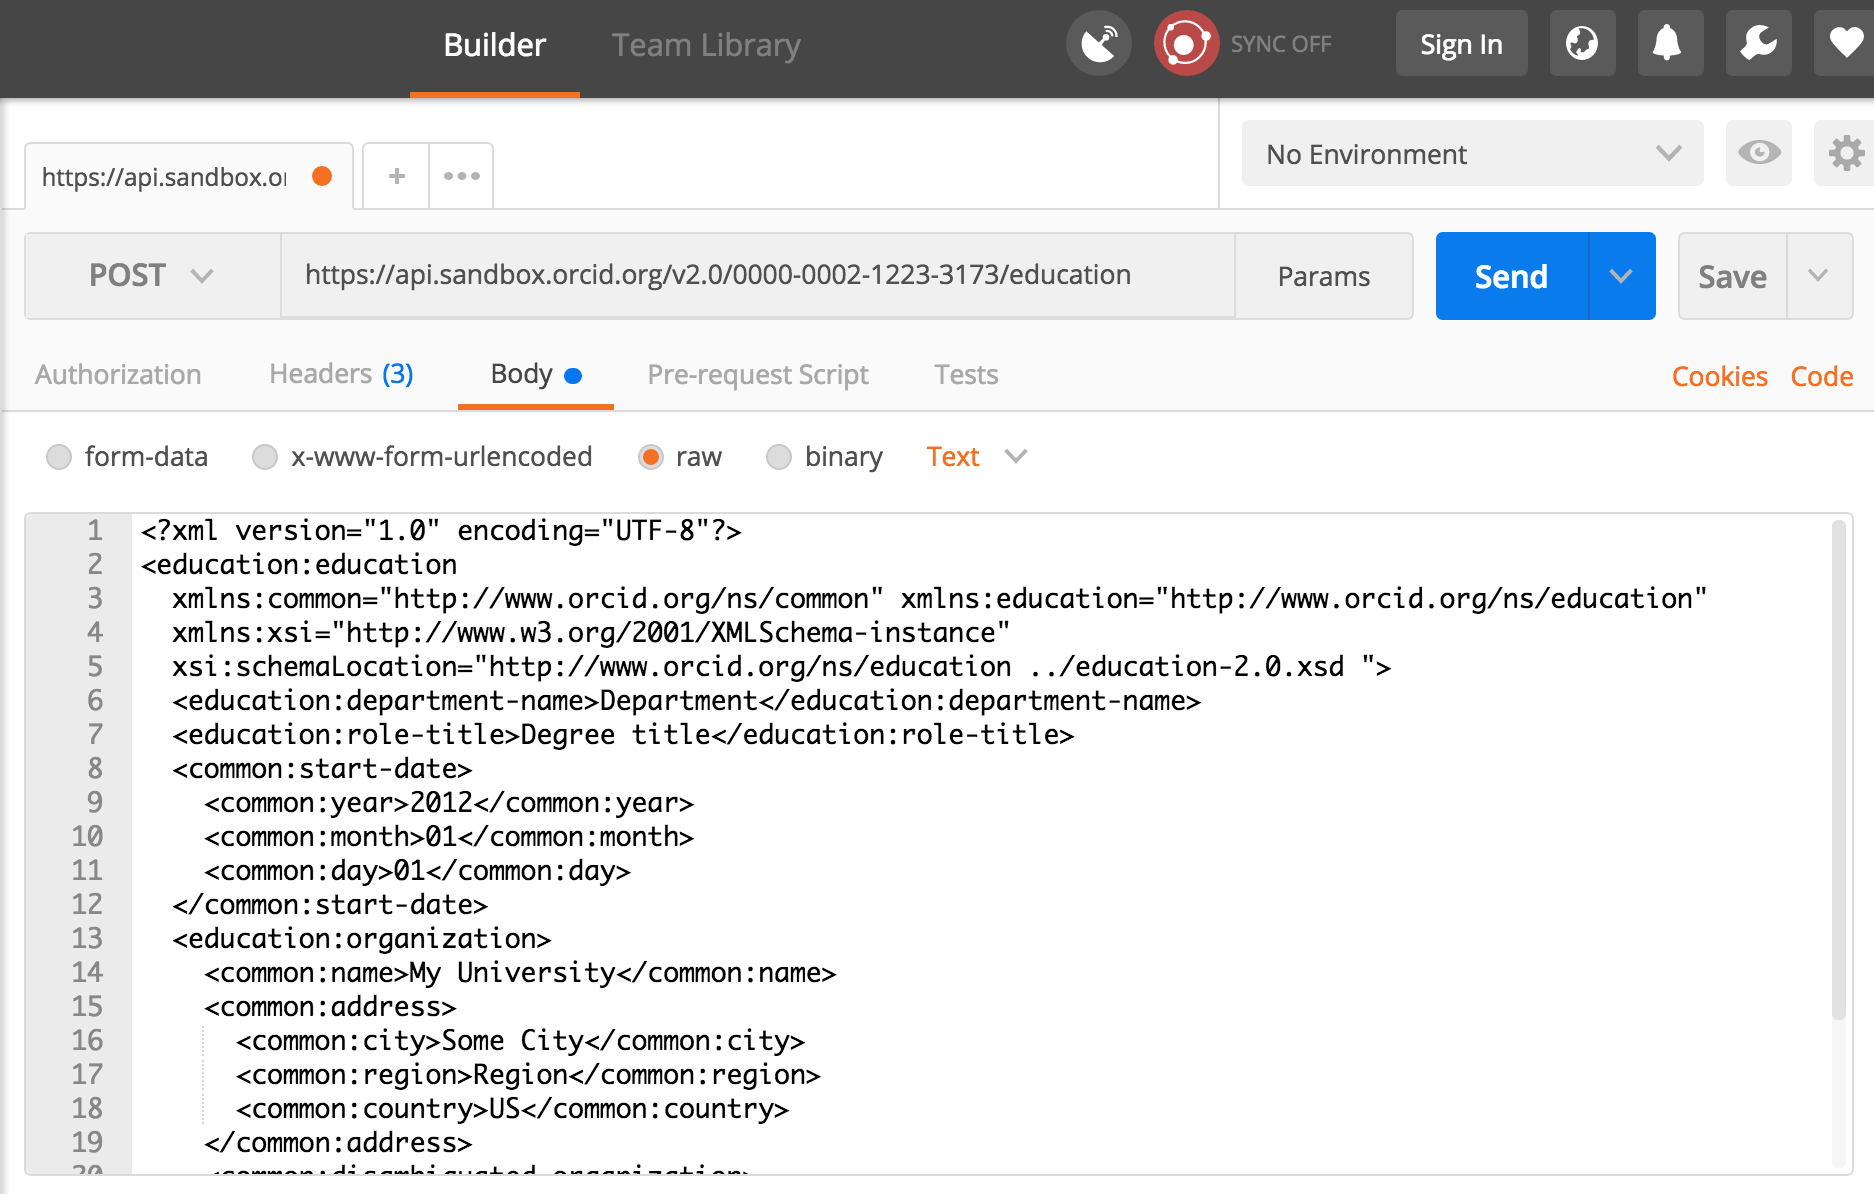1874x1194 pixels.
Task: Open notifications bell icon
Action: click(x=1670, y=44)
